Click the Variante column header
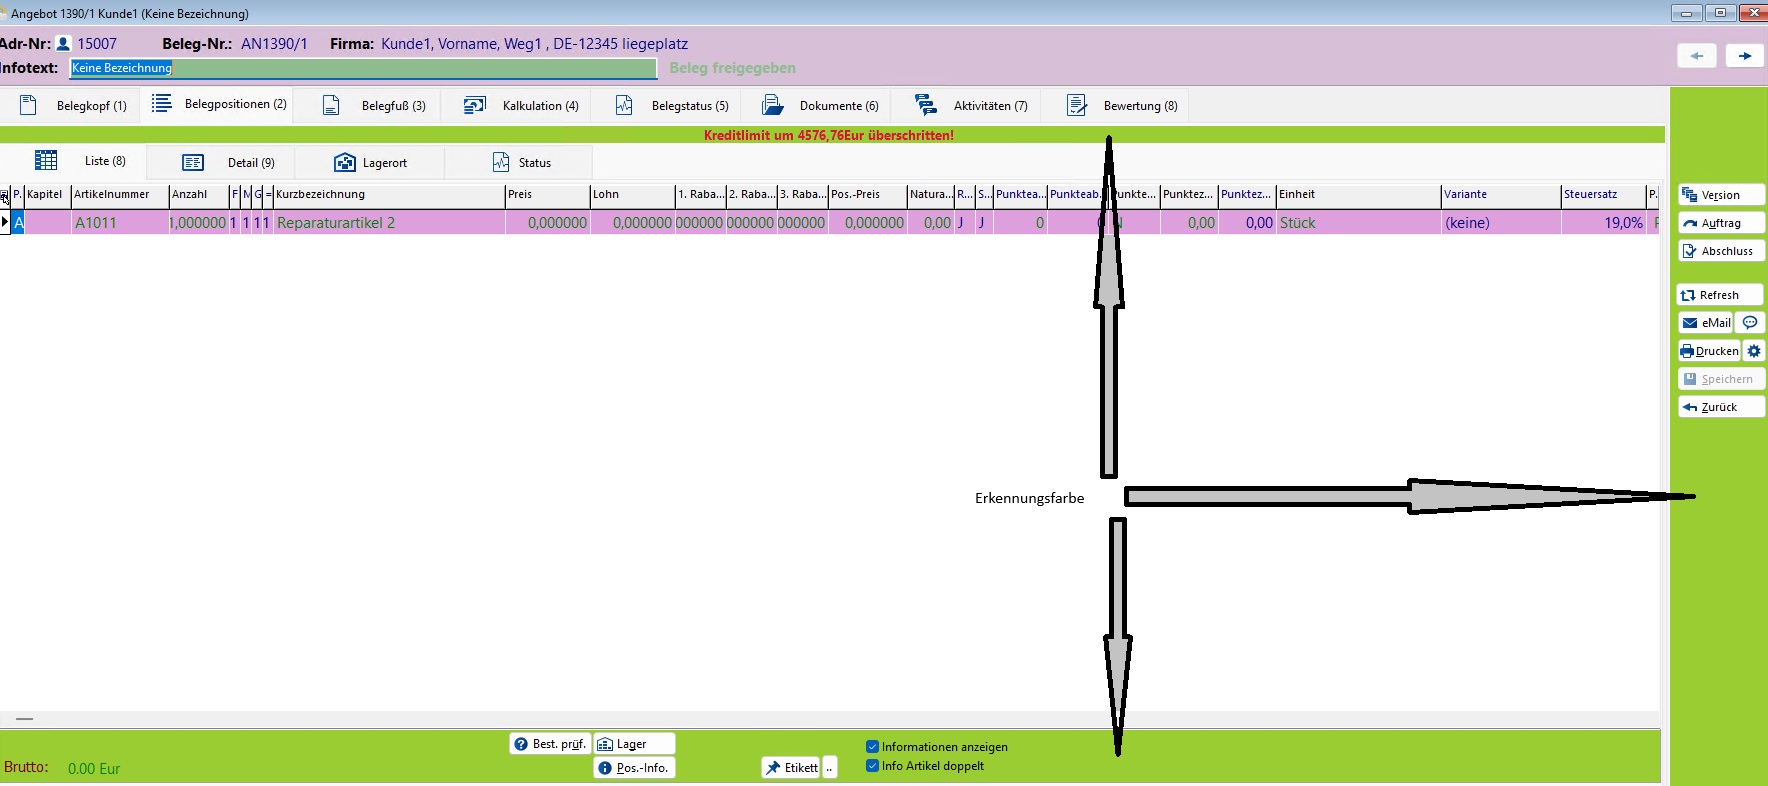Image resolution: width=1768 pixels, height=786 pixels. [1498, 195]
